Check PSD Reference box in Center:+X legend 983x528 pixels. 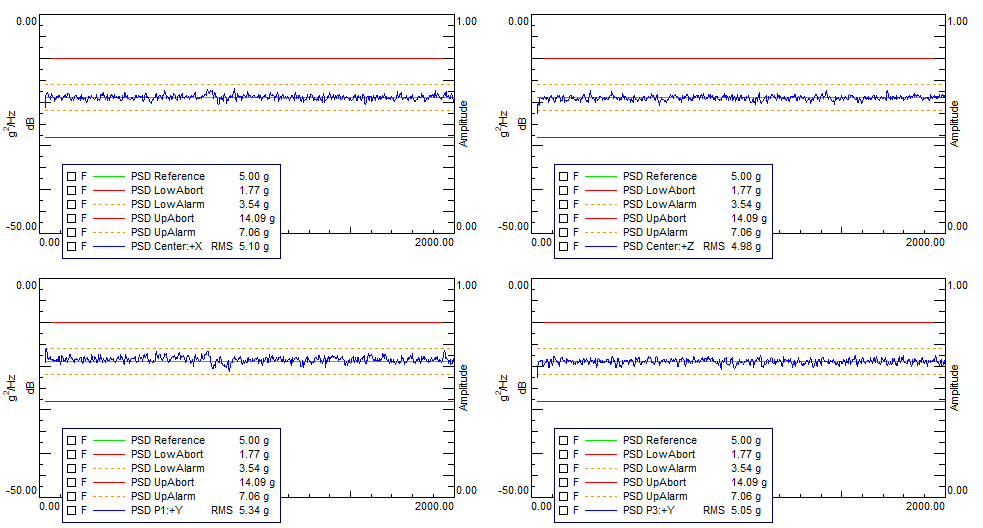coord(72,176)
